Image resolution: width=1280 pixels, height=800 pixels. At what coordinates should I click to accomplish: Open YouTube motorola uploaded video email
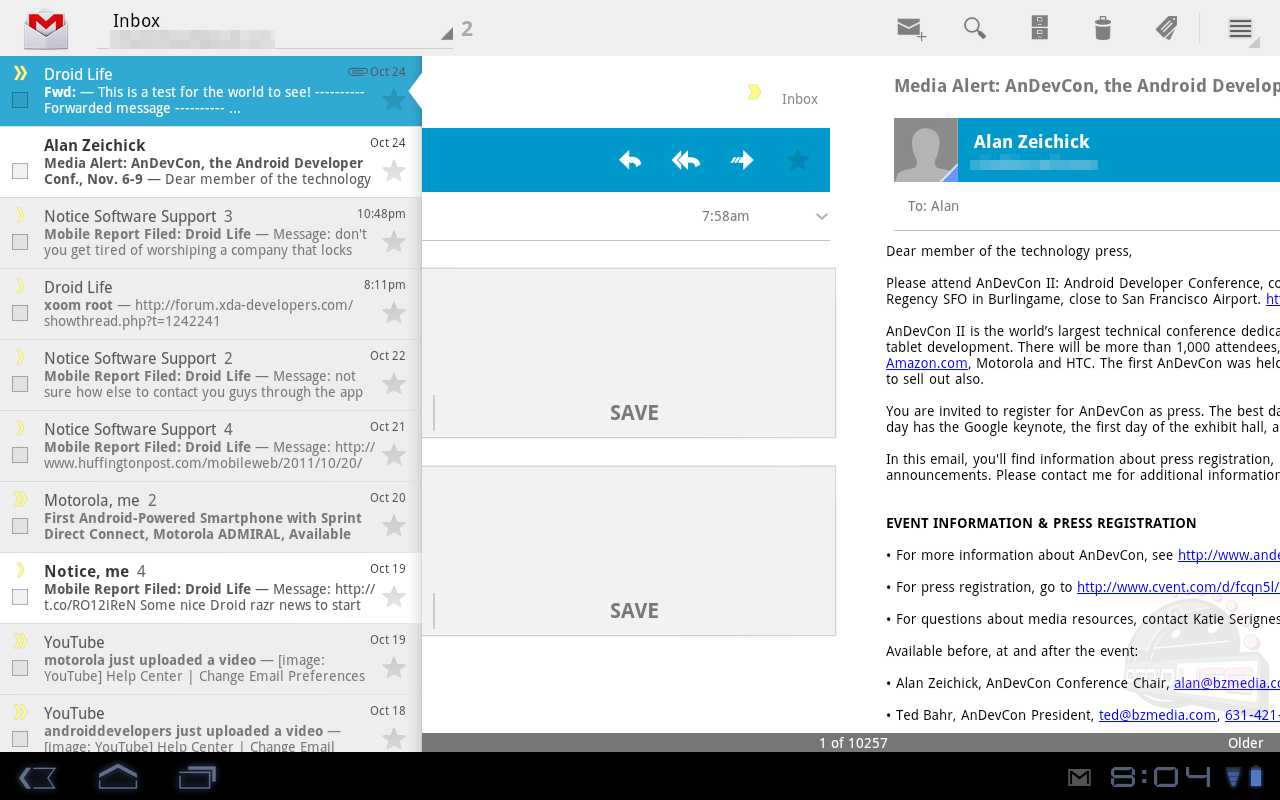(x=200, y=659)
